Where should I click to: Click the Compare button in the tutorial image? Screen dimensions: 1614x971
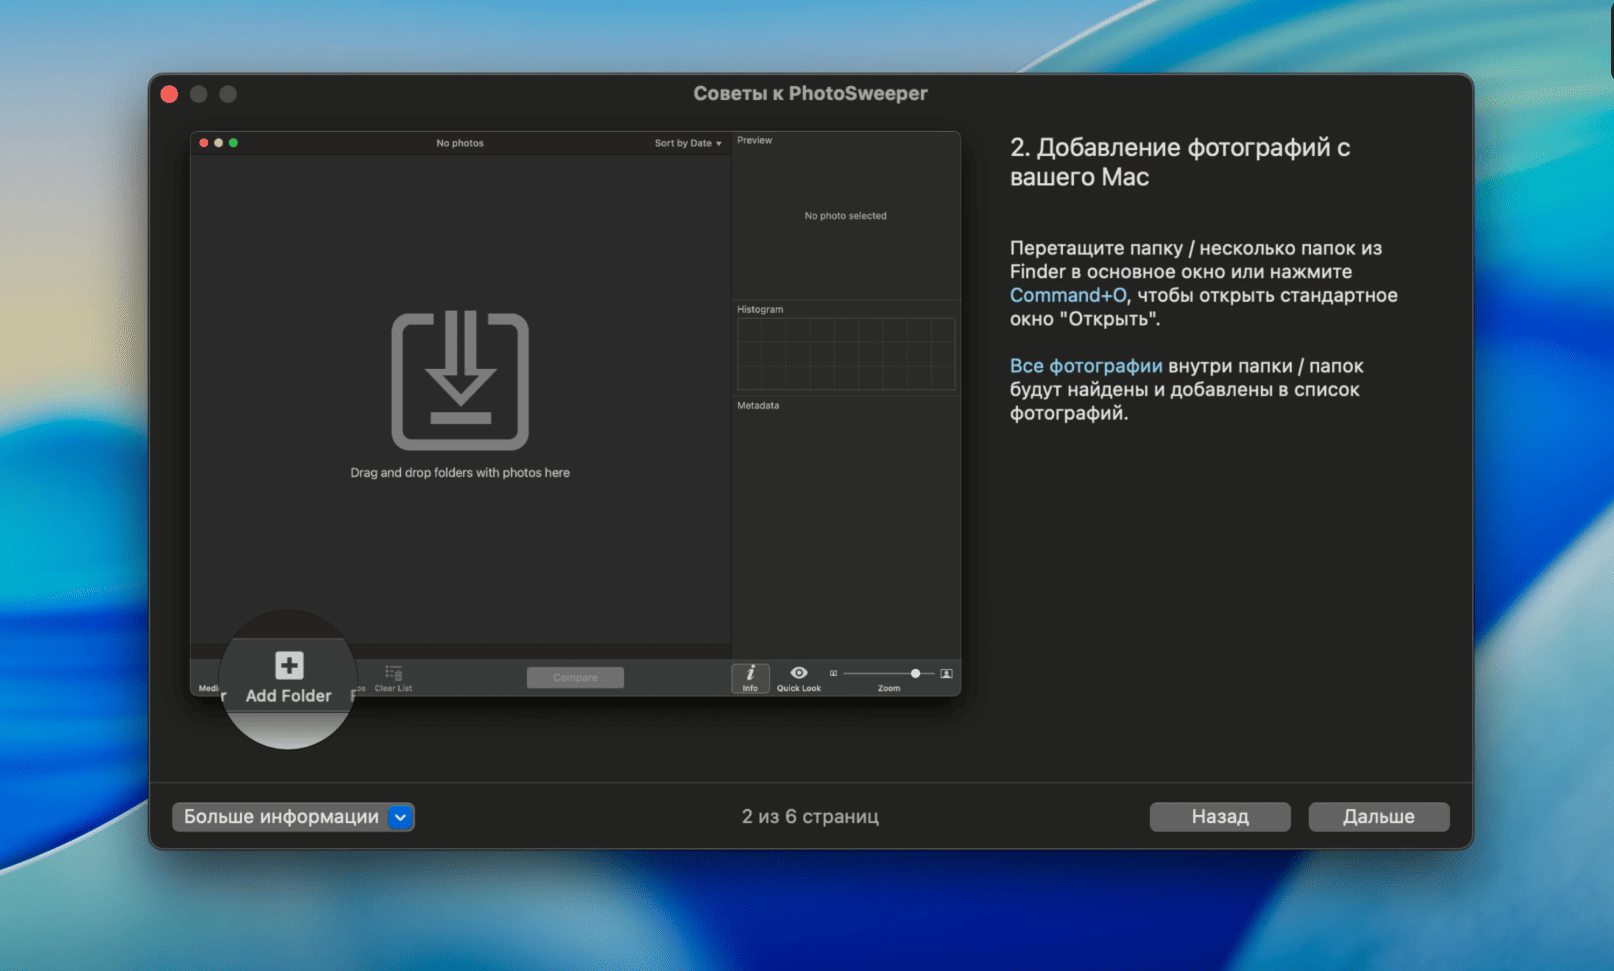575,678
